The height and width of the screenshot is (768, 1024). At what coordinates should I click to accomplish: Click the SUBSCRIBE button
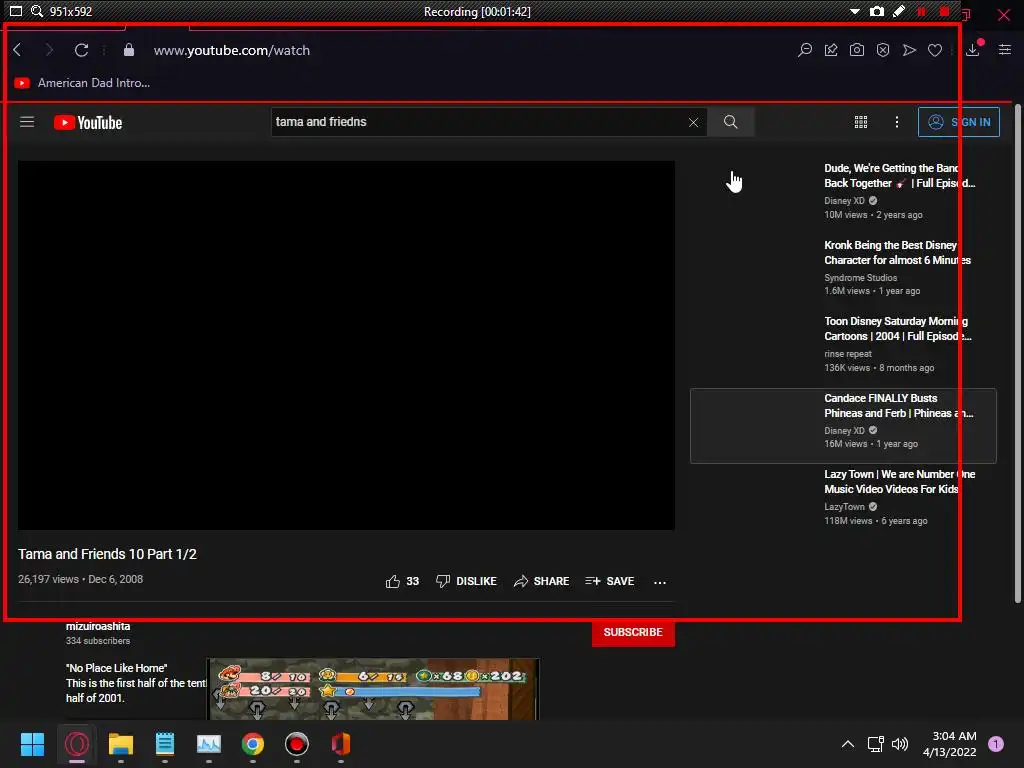pos(633,632)
